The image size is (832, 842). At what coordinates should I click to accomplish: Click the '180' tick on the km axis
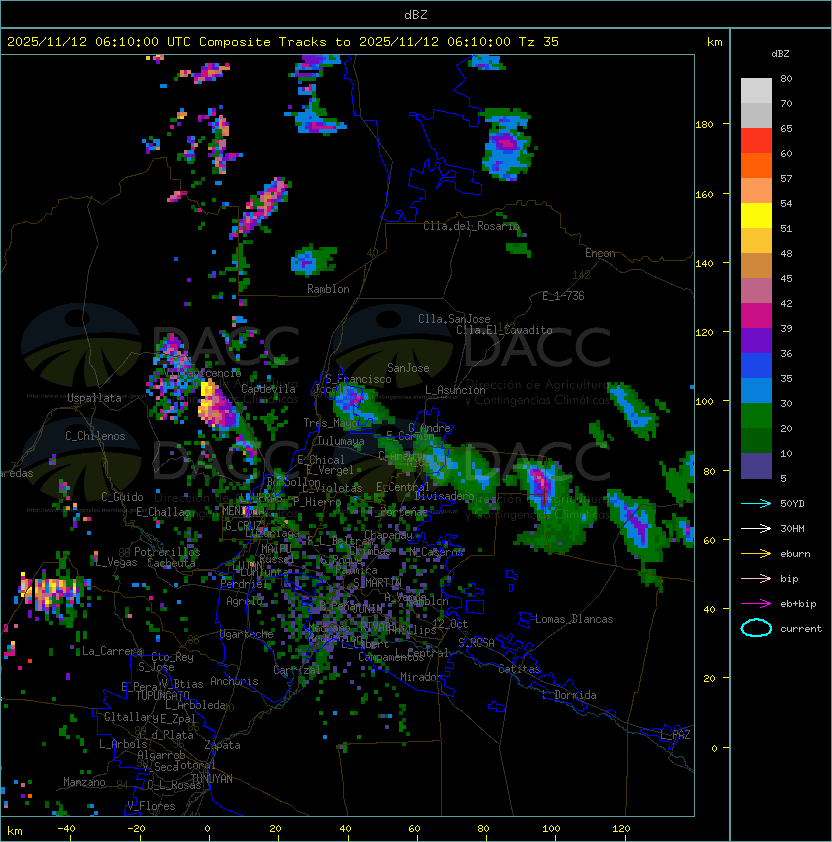(704, 125)
